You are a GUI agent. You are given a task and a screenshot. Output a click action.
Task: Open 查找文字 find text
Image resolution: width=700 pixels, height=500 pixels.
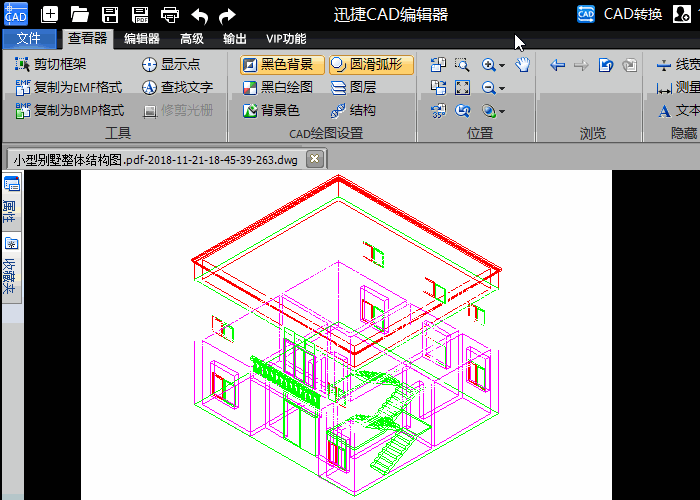click(x=177, y=88)
